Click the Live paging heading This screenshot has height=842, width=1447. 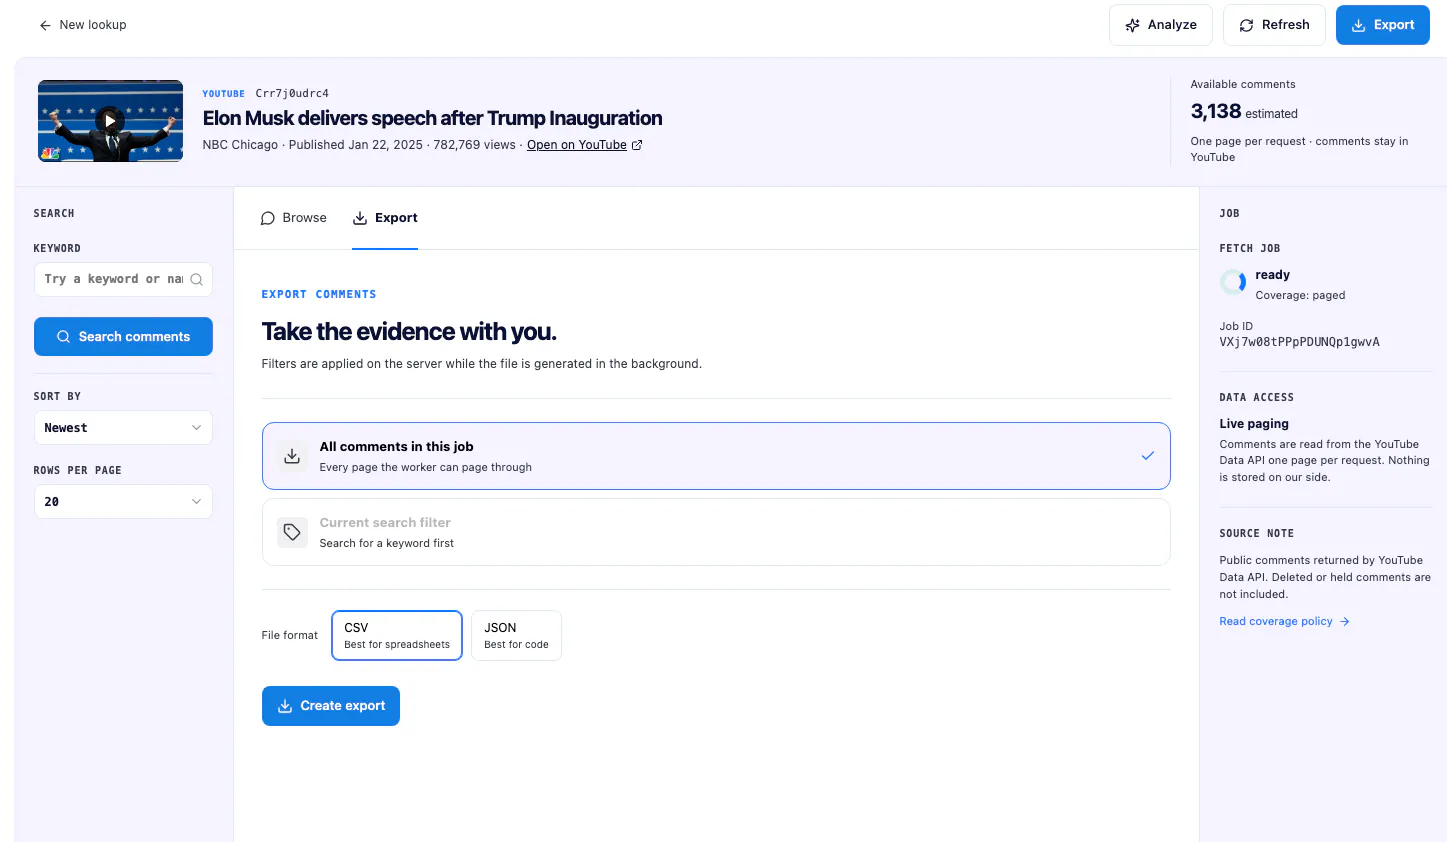coord(1254,424)
